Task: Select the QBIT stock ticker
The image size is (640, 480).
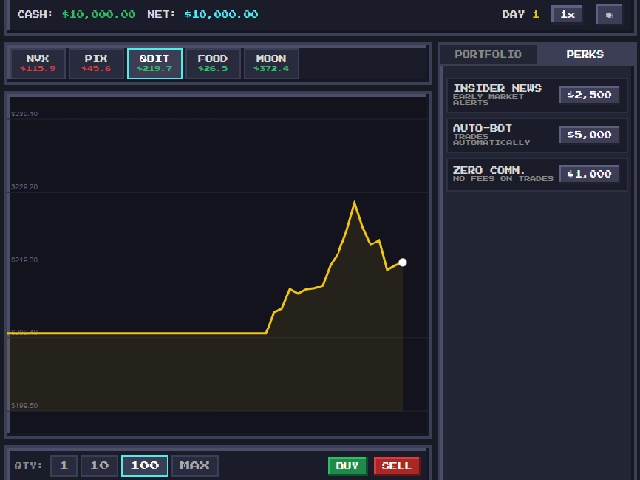Action: 155,63
